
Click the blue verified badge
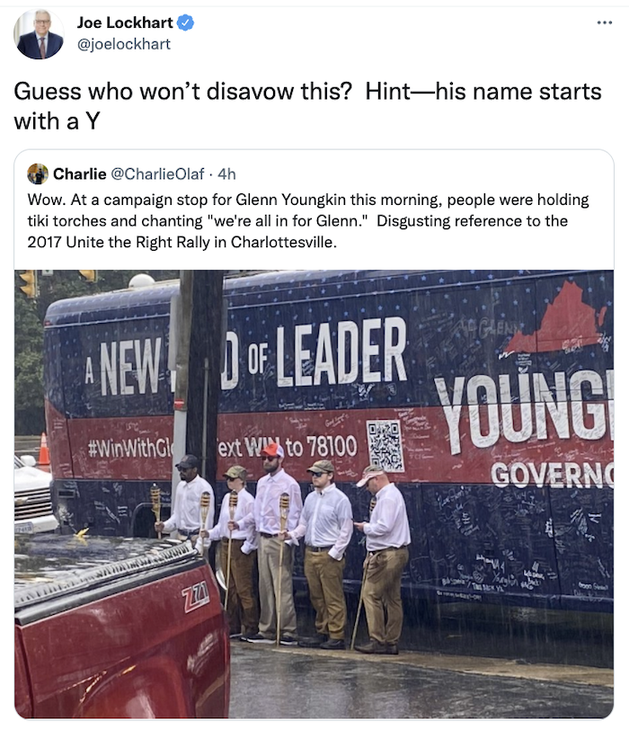185,22
